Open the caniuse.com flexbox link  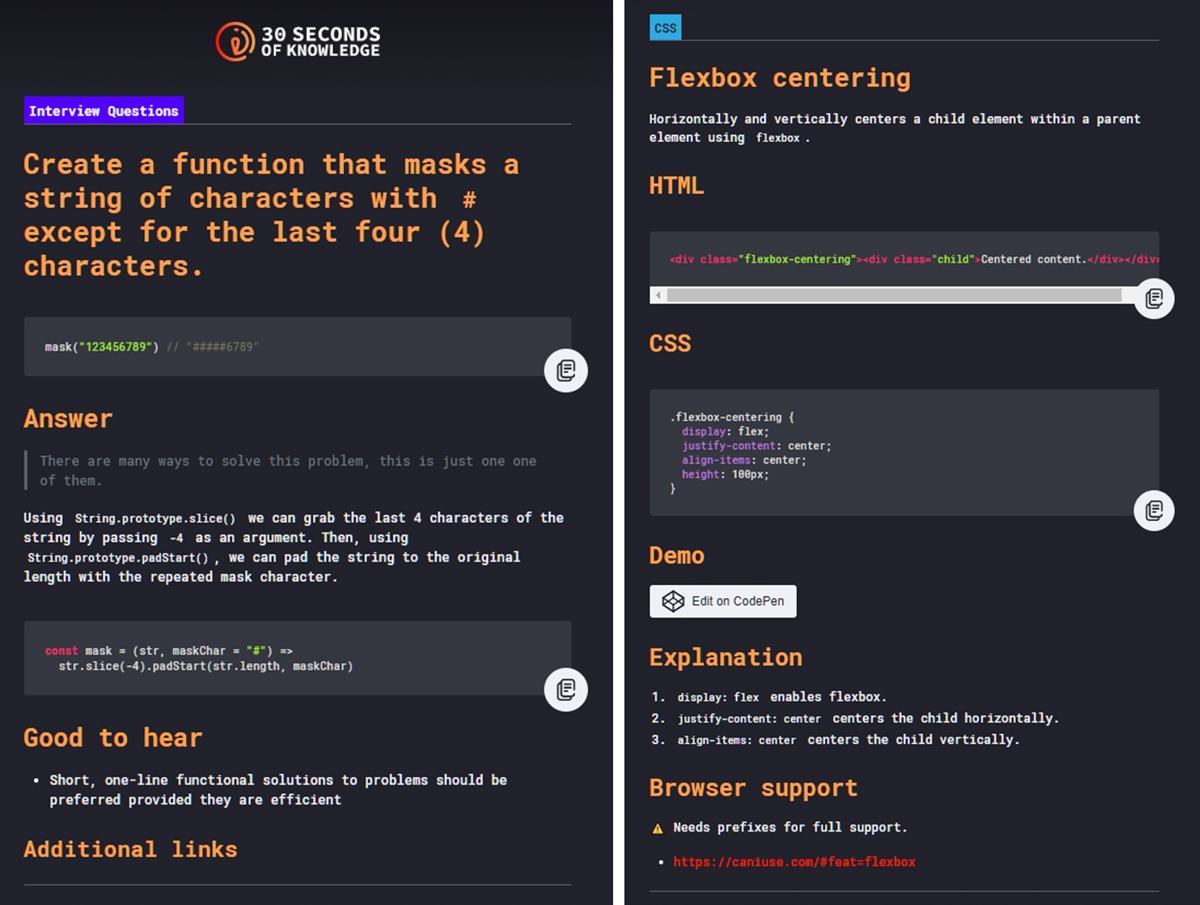[794, 861]
